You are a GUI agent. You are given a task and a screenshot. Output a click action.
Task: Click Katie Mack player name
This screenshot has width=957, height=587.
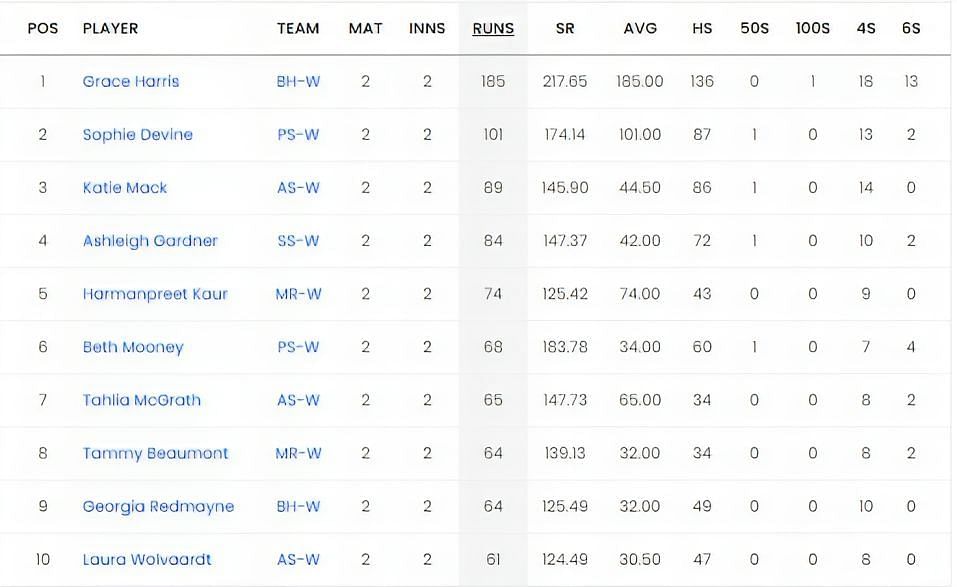[125, 188]
